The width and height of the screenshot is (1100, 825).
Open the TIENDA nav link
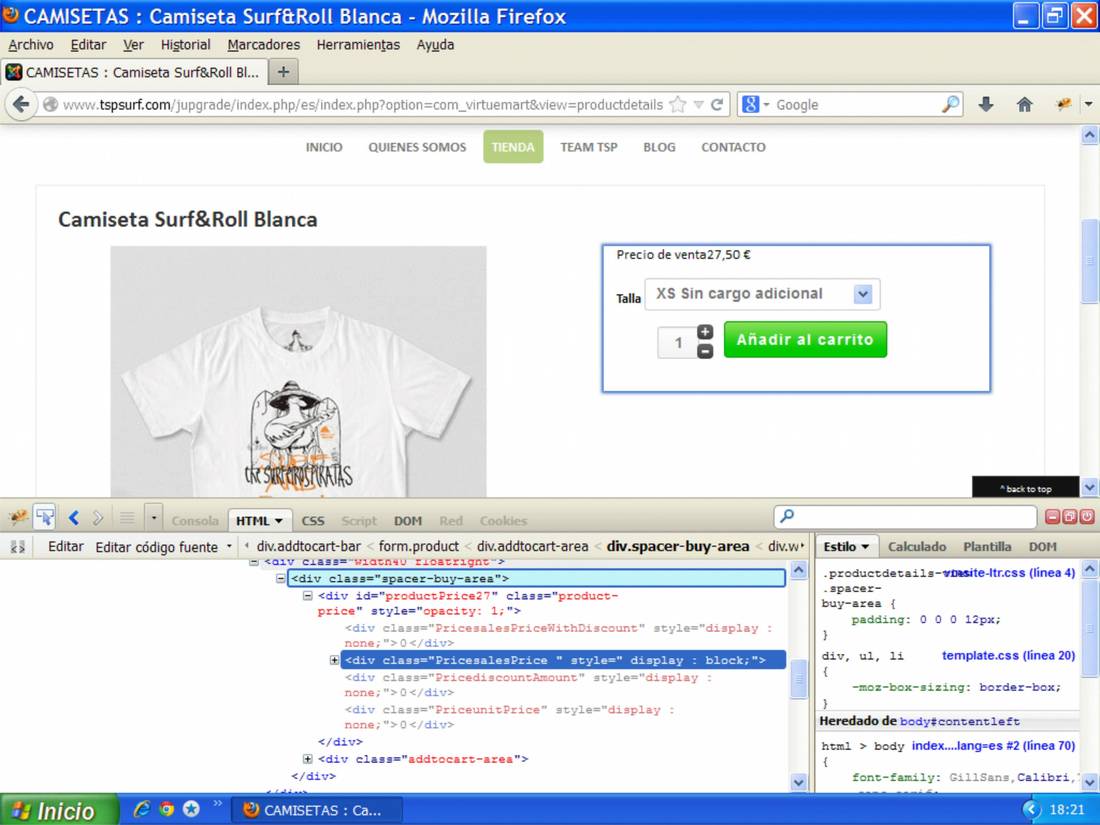pos(513,147)
